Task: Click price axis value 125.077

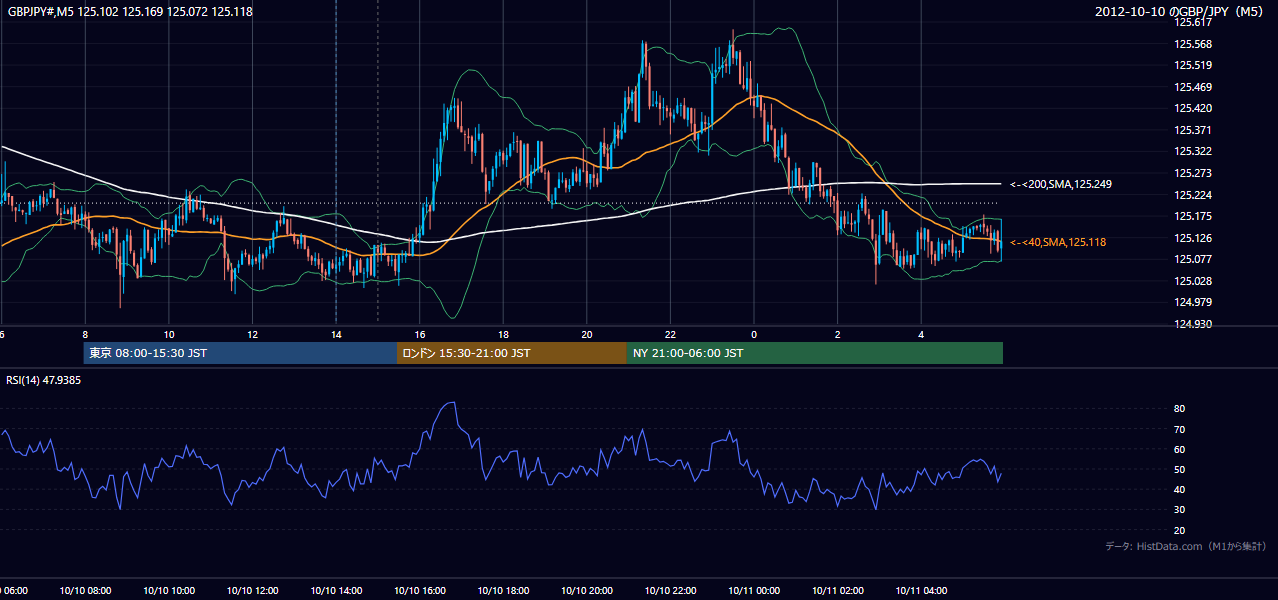Action: tap(1194, 259)
